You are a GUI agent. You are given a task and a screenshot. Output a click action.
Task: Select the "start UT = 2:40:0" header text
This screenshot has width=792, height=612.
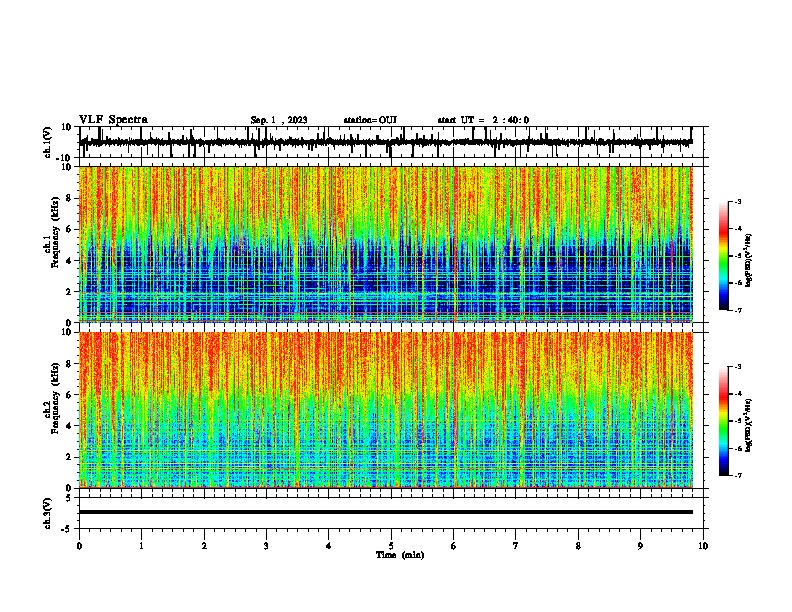[x=483, y=120]
